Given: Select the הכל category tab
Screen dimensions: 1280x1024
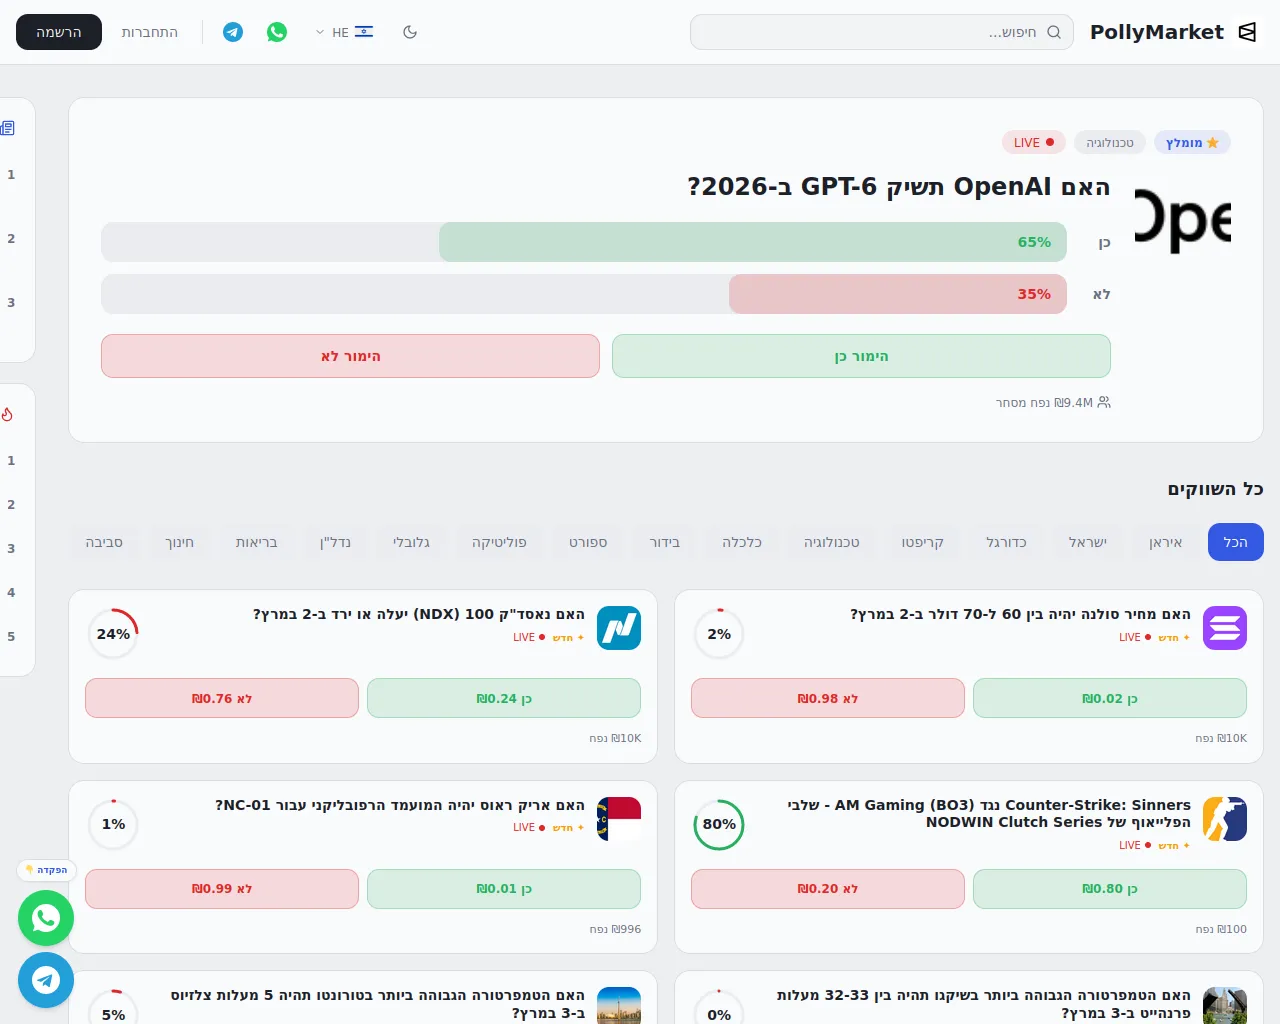Looking at the screenshot, I should 1236,542.
